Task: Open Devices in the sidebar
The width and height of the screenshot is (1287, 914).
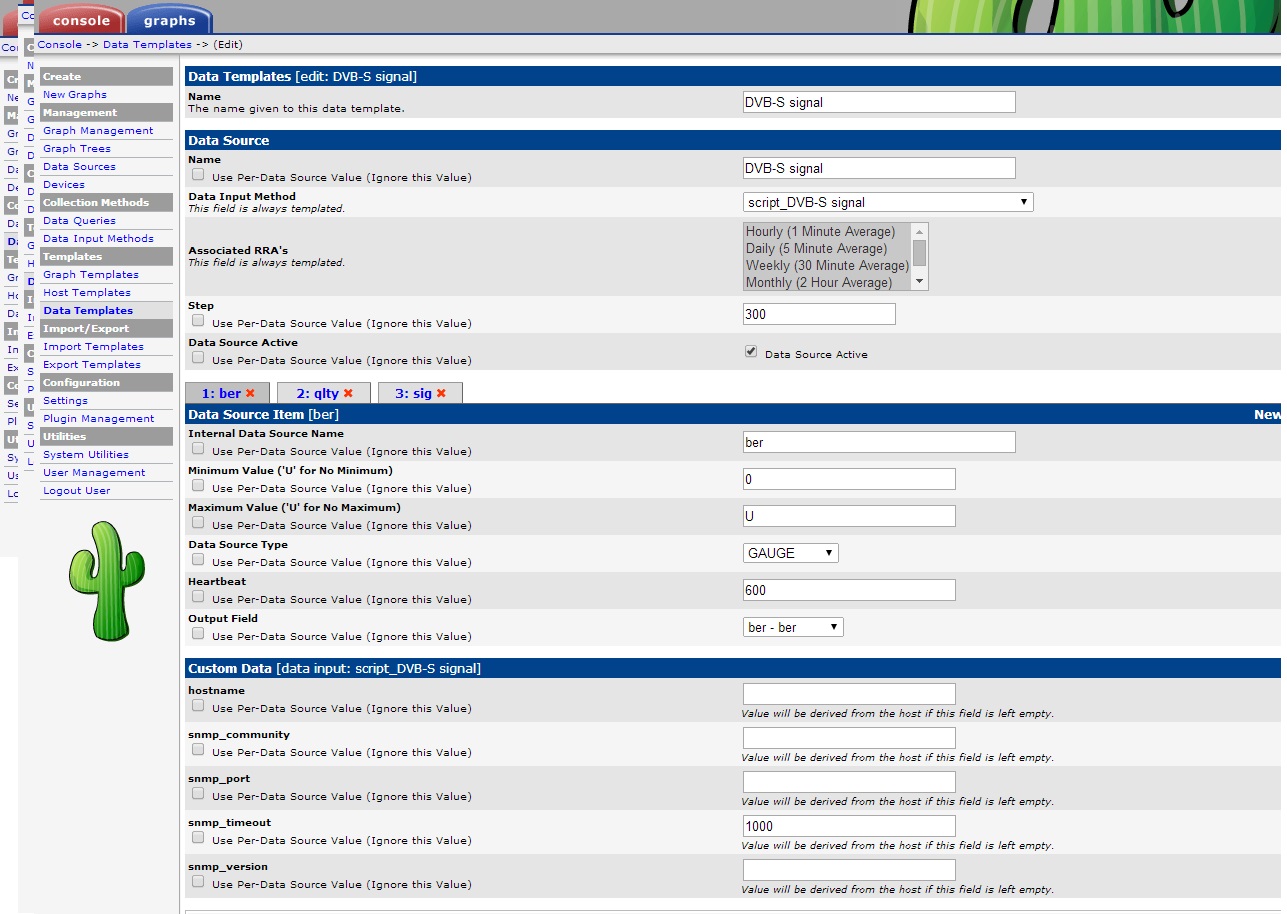Action: (x=64, y=185)
